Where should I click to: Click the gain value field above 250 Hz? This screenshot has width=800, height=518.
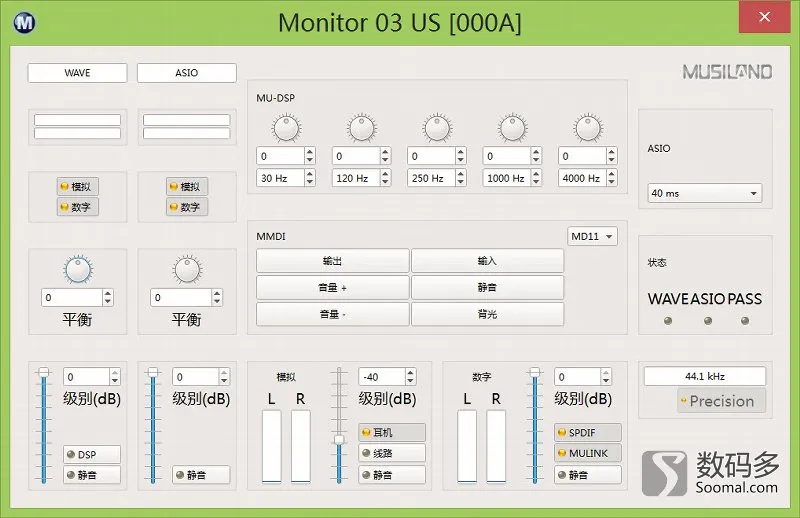tap(432, 156)
